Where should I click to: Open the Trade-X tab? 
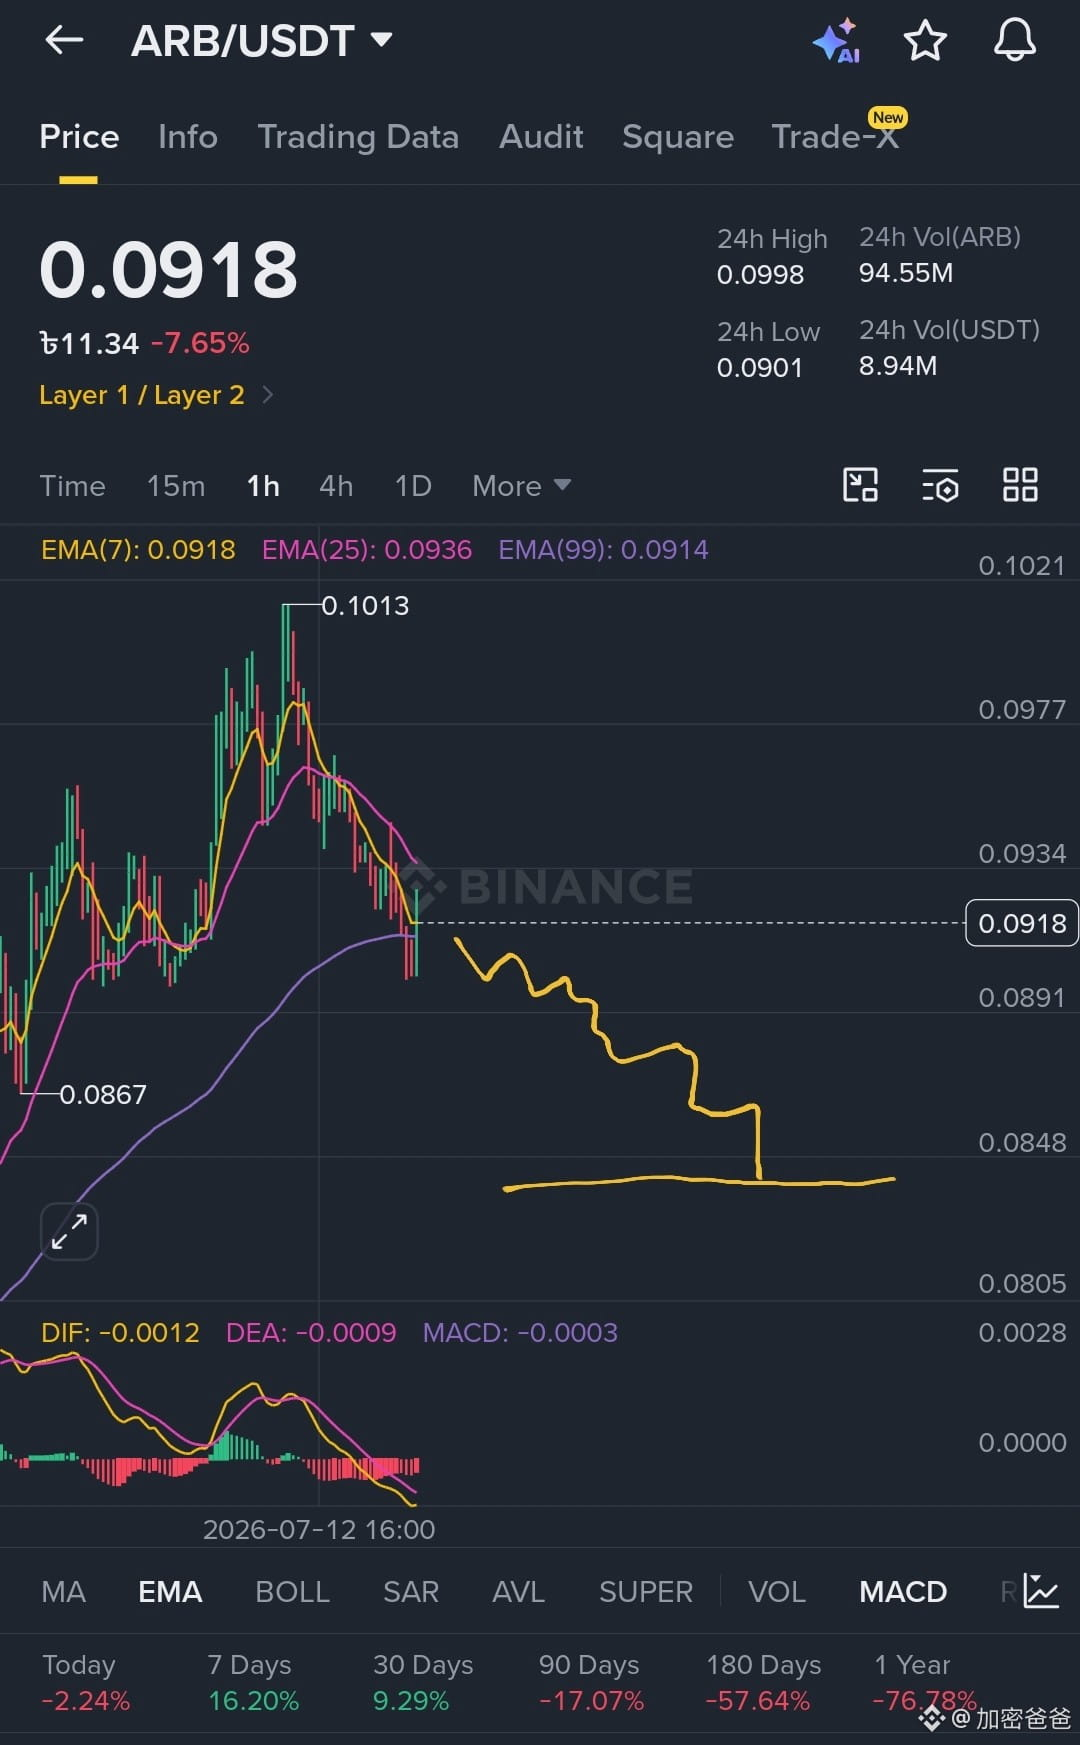836,137
